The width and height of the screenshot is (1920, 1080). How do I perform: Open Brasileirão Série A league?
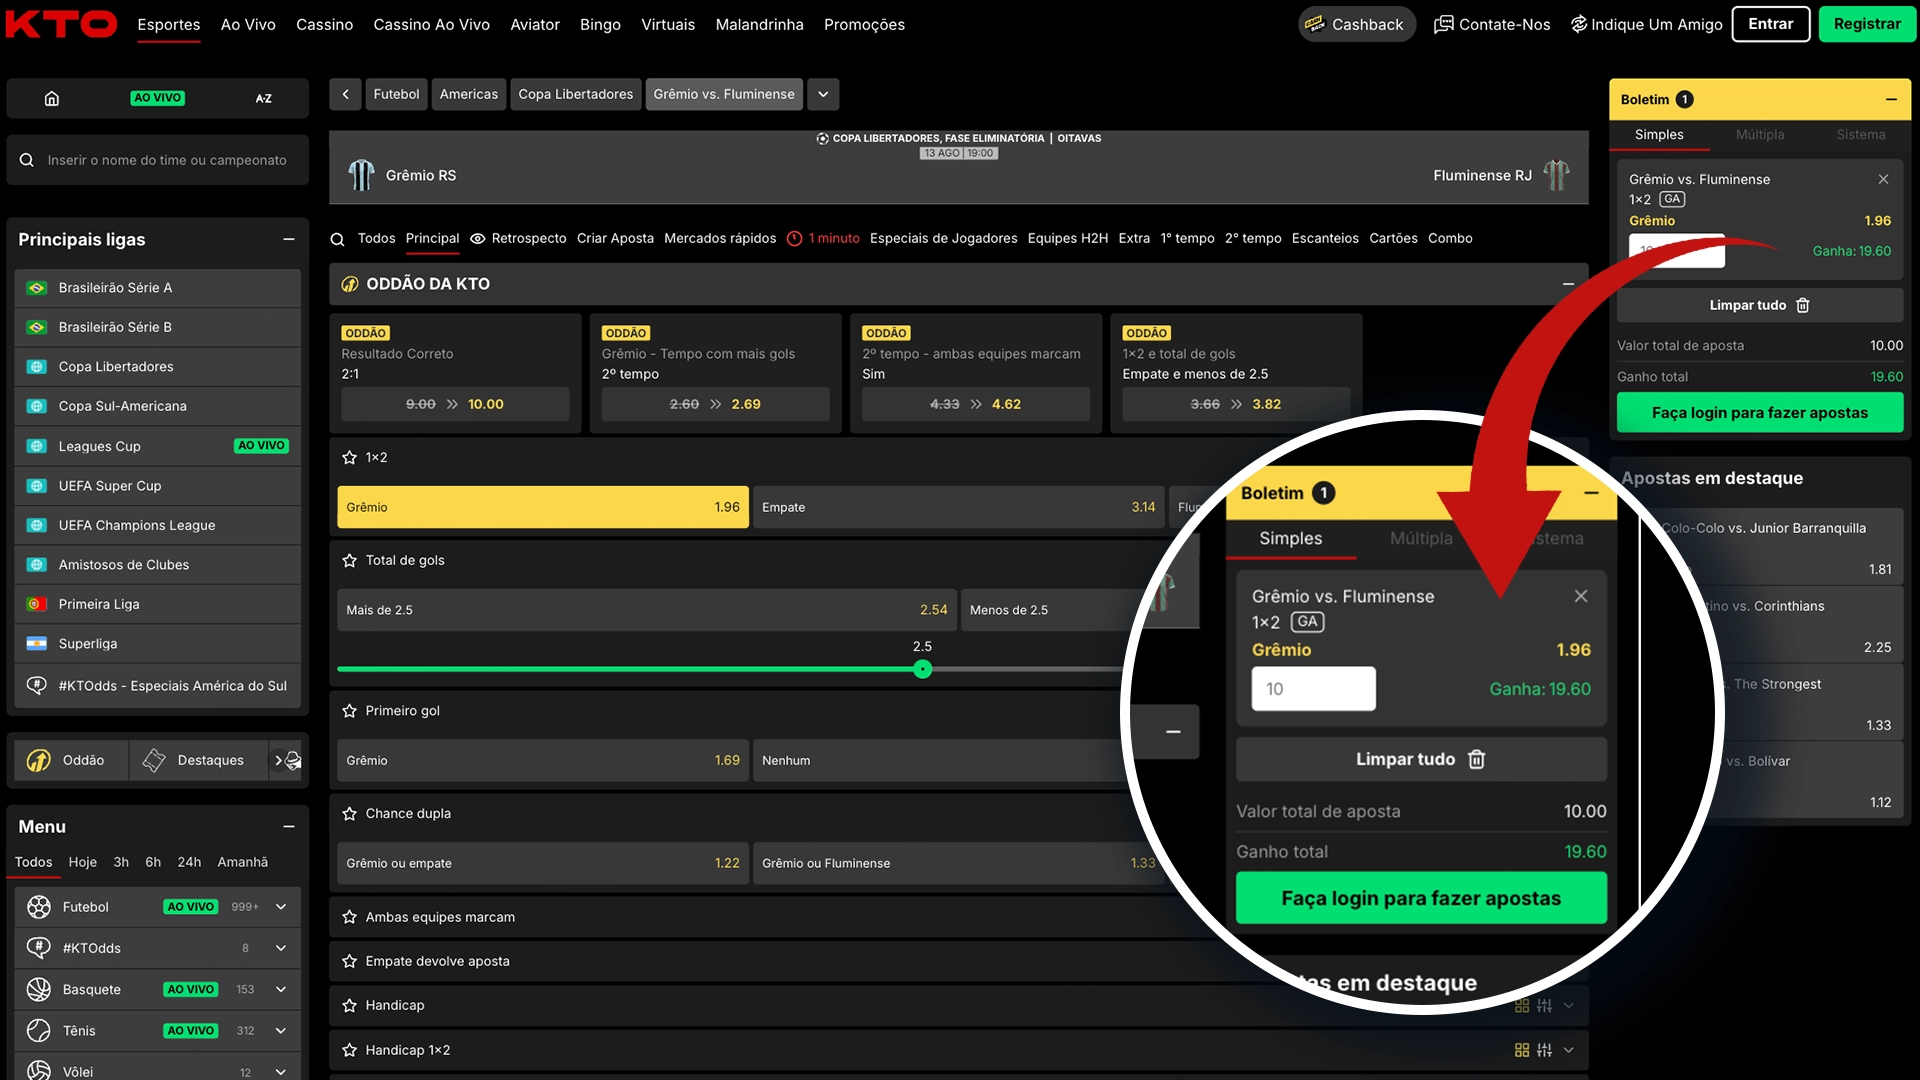pyautogui.click(x=158, y=288)
